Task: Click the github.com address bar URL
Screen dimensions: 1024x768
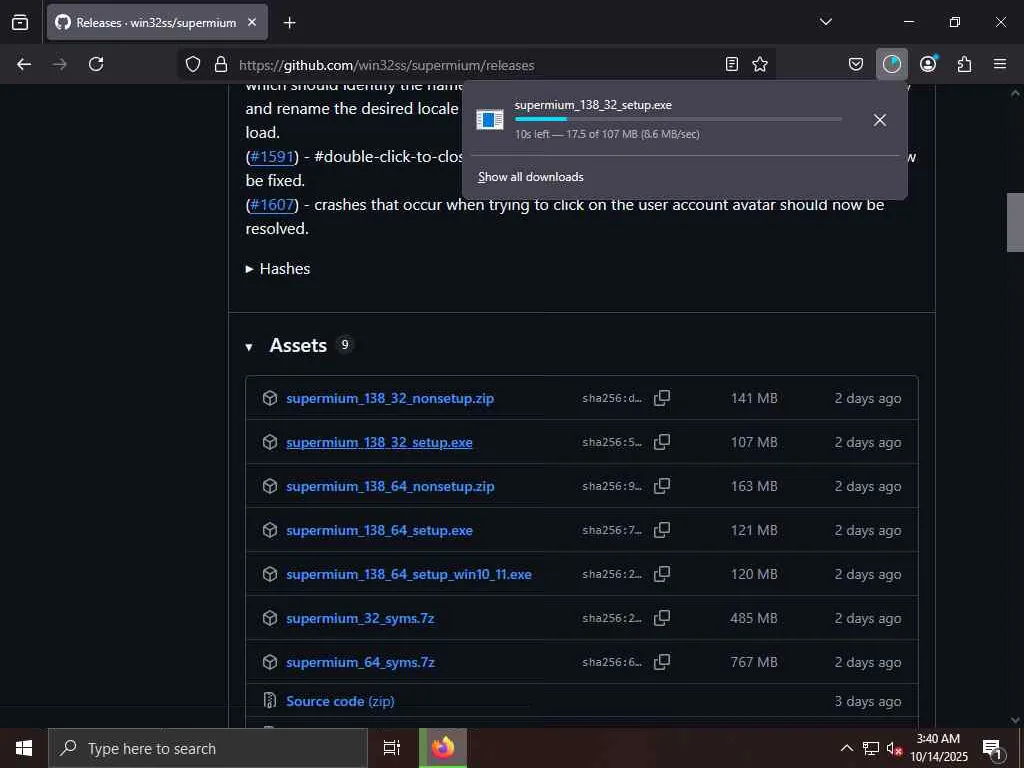Action: click(x=387, y=65)
